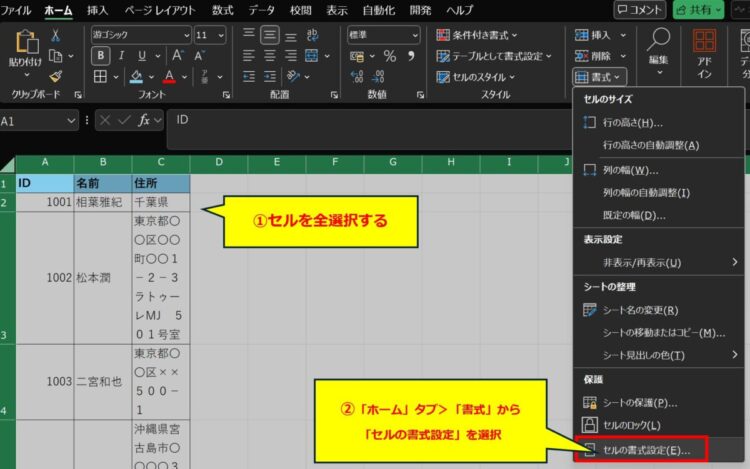Expand 非表示/再表示(U) submenu
Image resolution: width=750 pixels, height=469 pixels.
pos(659,262)
